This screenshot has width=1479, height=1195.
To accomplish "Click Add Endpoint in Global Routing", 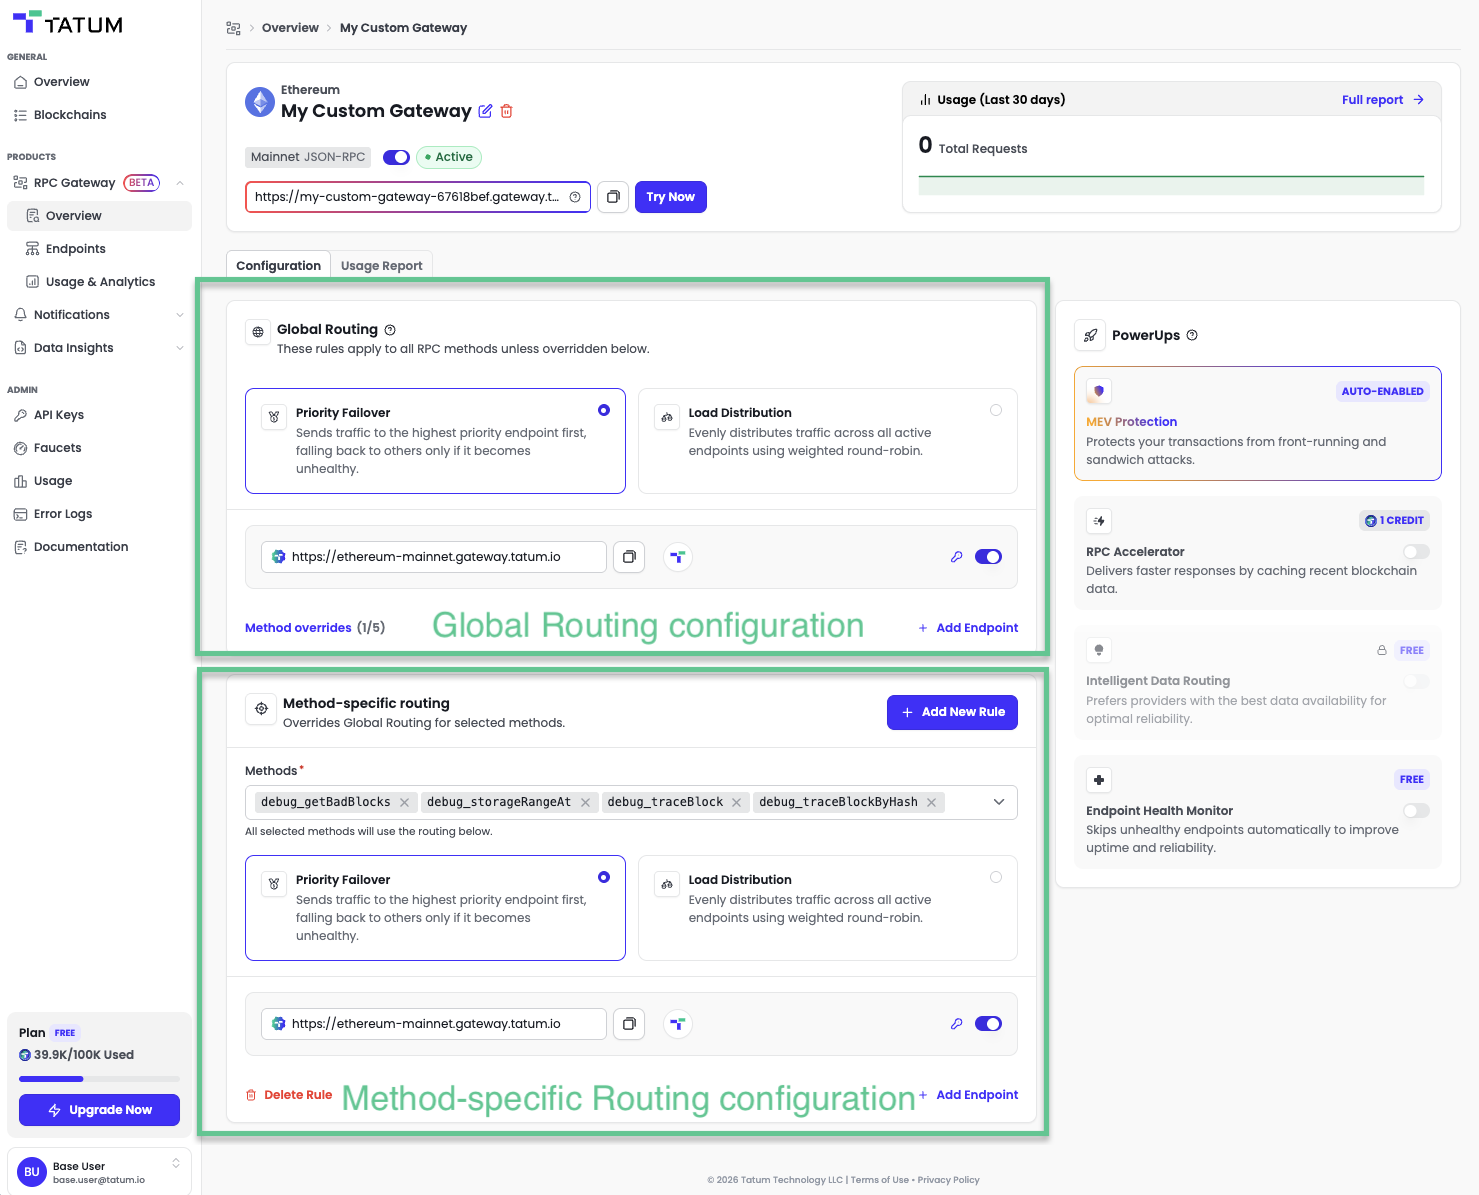I will point(968,628).
